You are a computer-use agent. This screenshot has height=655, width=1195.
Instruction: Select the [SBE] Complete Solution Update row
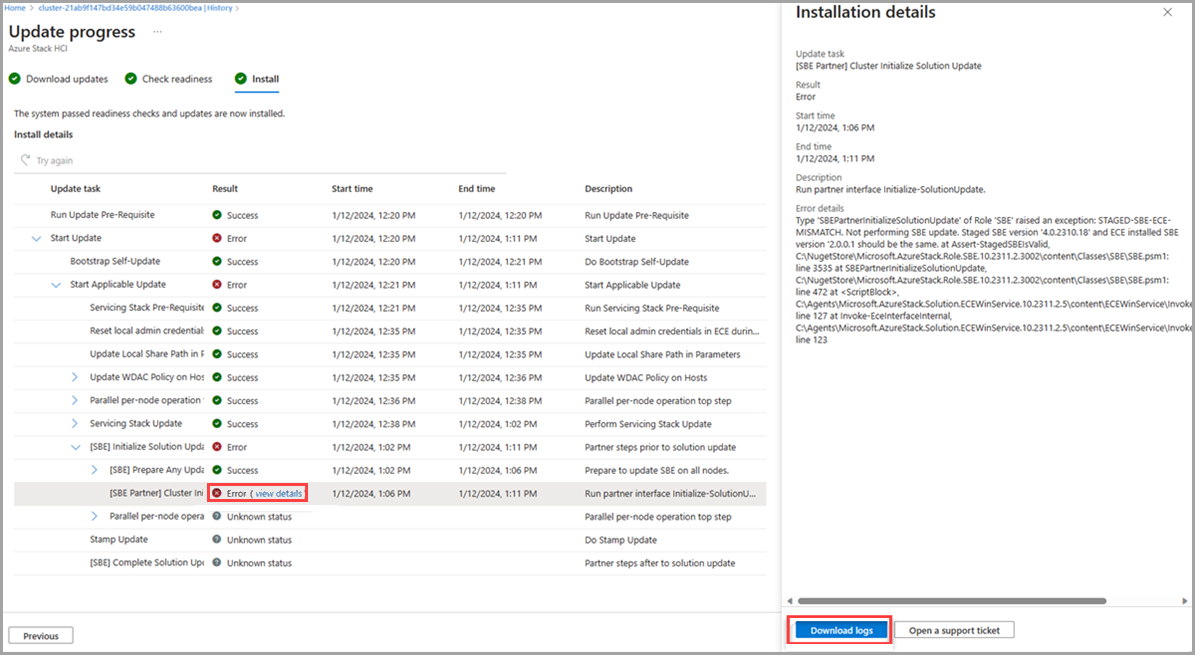pos(390,563)
